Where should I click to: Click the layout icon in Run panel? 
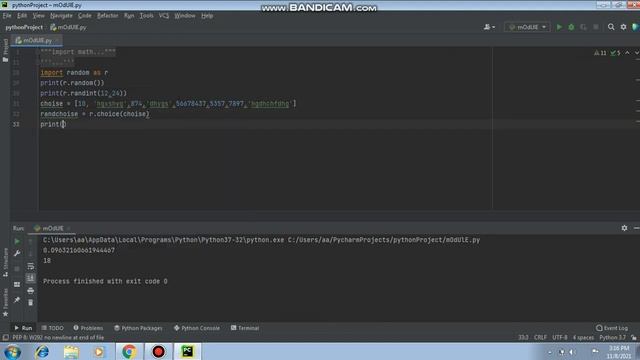17,284
